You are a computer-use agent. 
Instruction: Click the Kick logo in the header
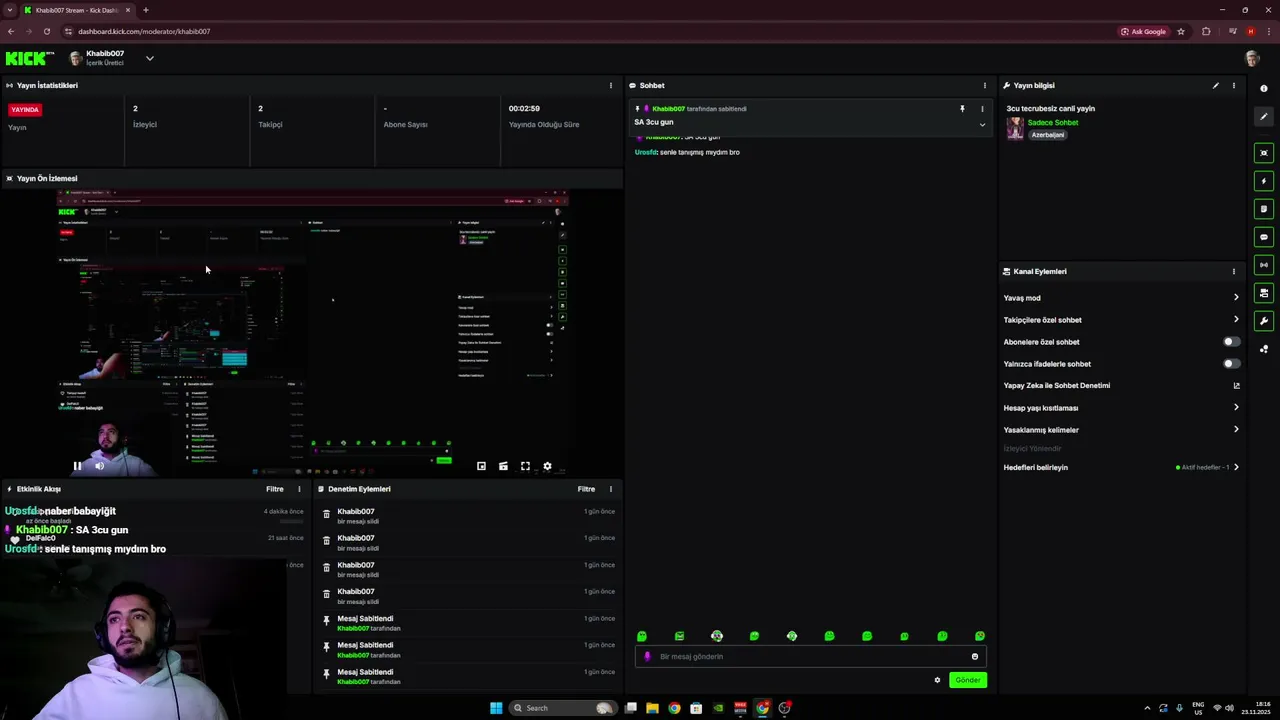pyautogui.click(x=29, y=59)
